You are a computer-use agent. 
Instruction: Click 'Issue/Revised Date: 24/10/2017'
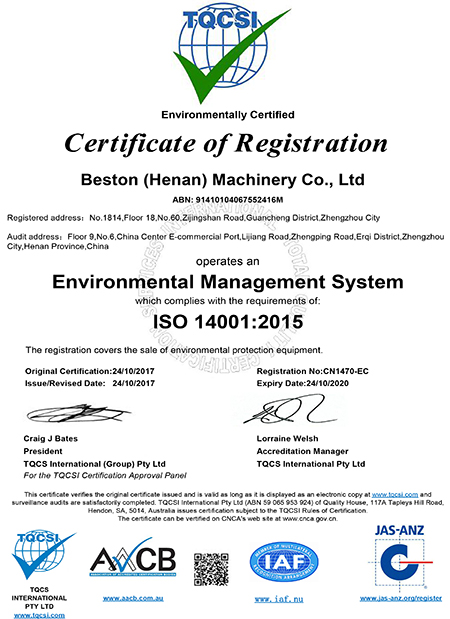[90, 383]
